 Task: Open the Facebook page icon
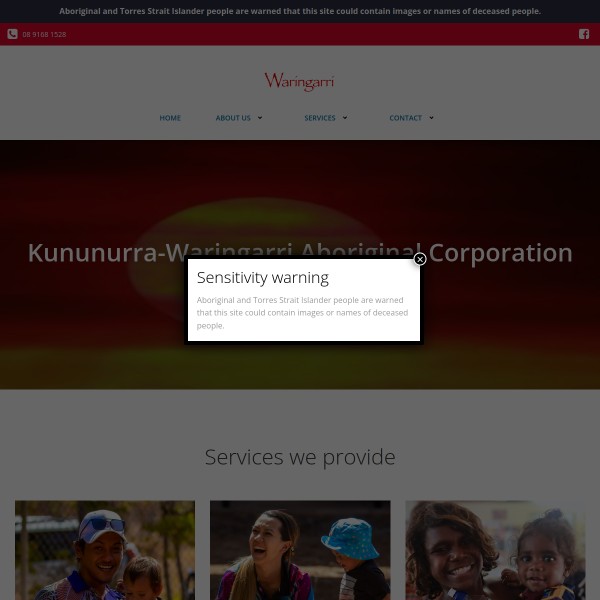(x=584, y=34)
